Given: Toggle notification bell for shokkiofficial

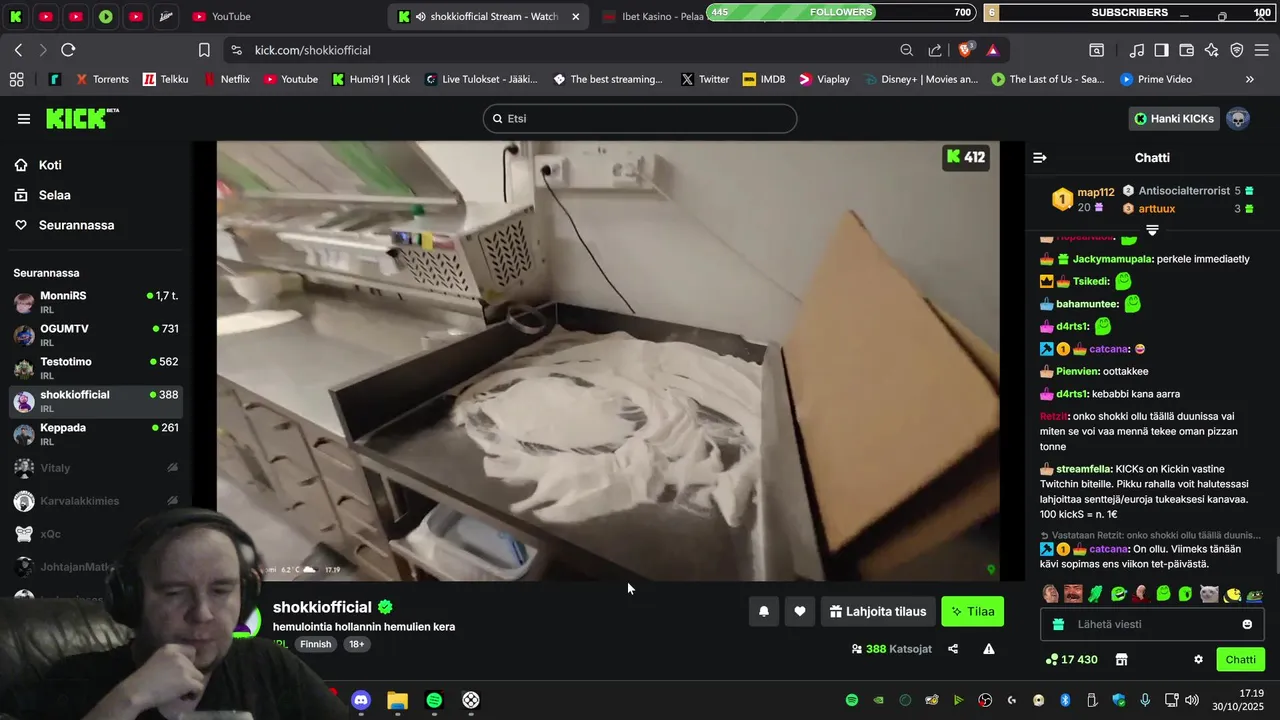Looking at the screenshot, I should [x=764, y=611].
